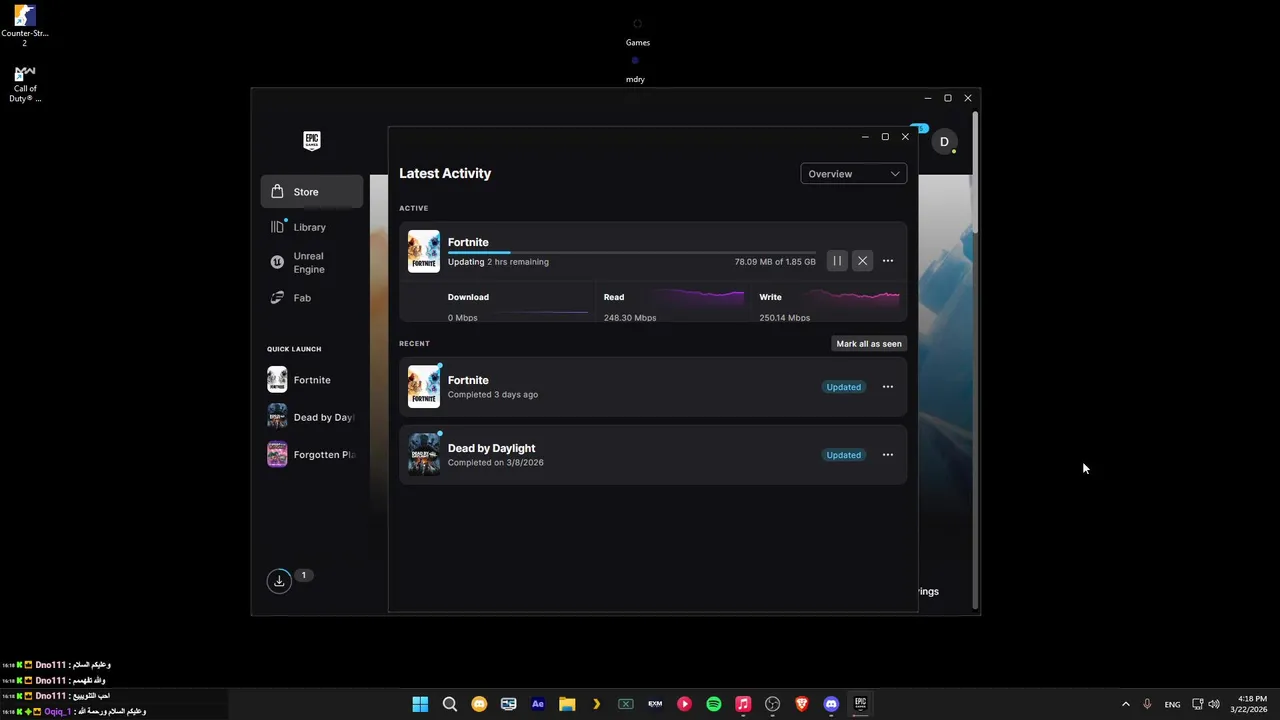Open volume control in system tray
Screen dimensions: 1280x720
(x=1215, y=704)
